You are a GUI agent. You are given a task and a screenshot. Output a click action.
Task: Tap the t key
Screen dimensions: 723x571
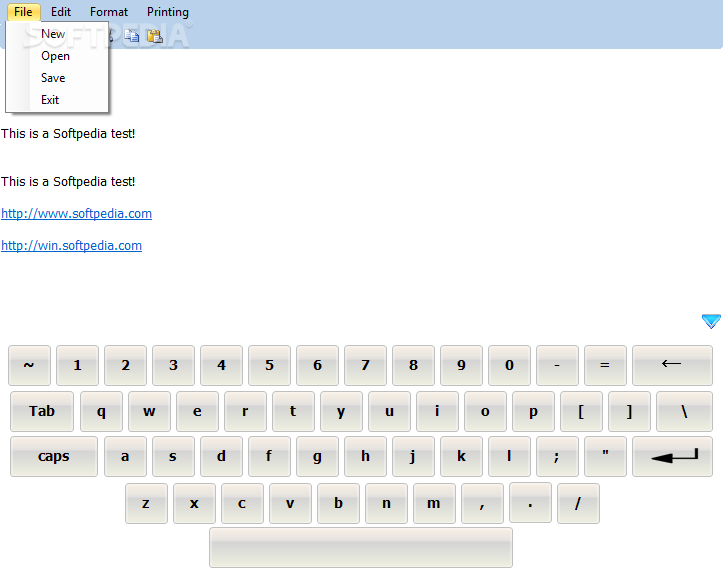coord(293,411)
